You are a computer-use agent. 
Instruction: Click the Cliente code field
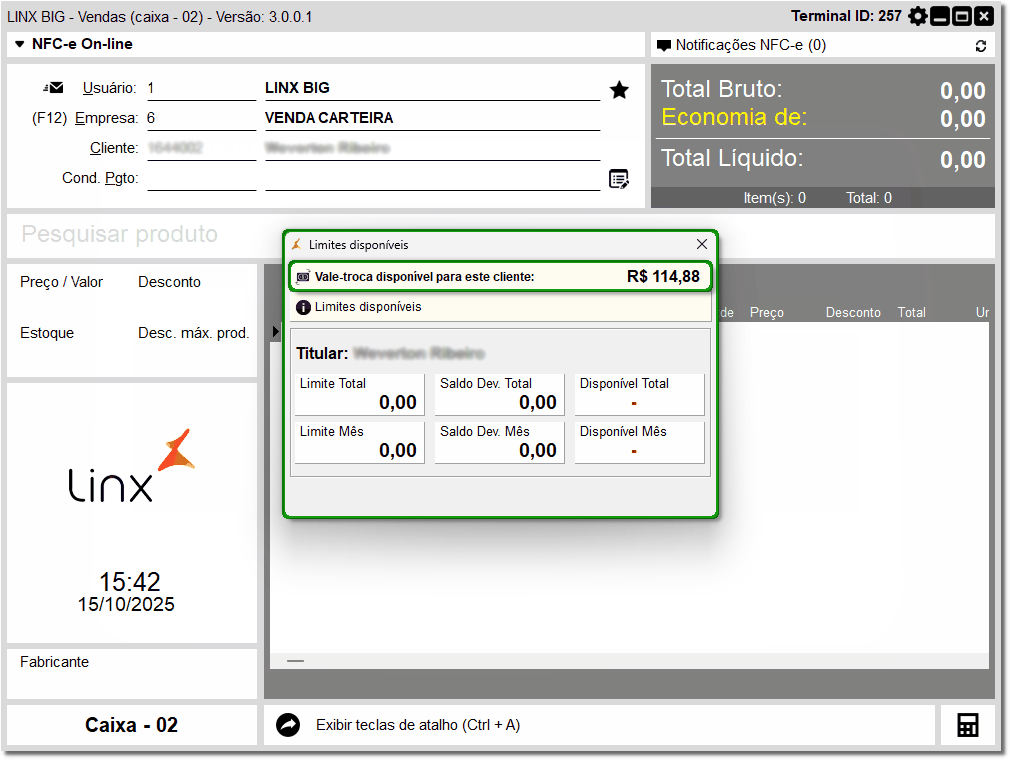201,148
